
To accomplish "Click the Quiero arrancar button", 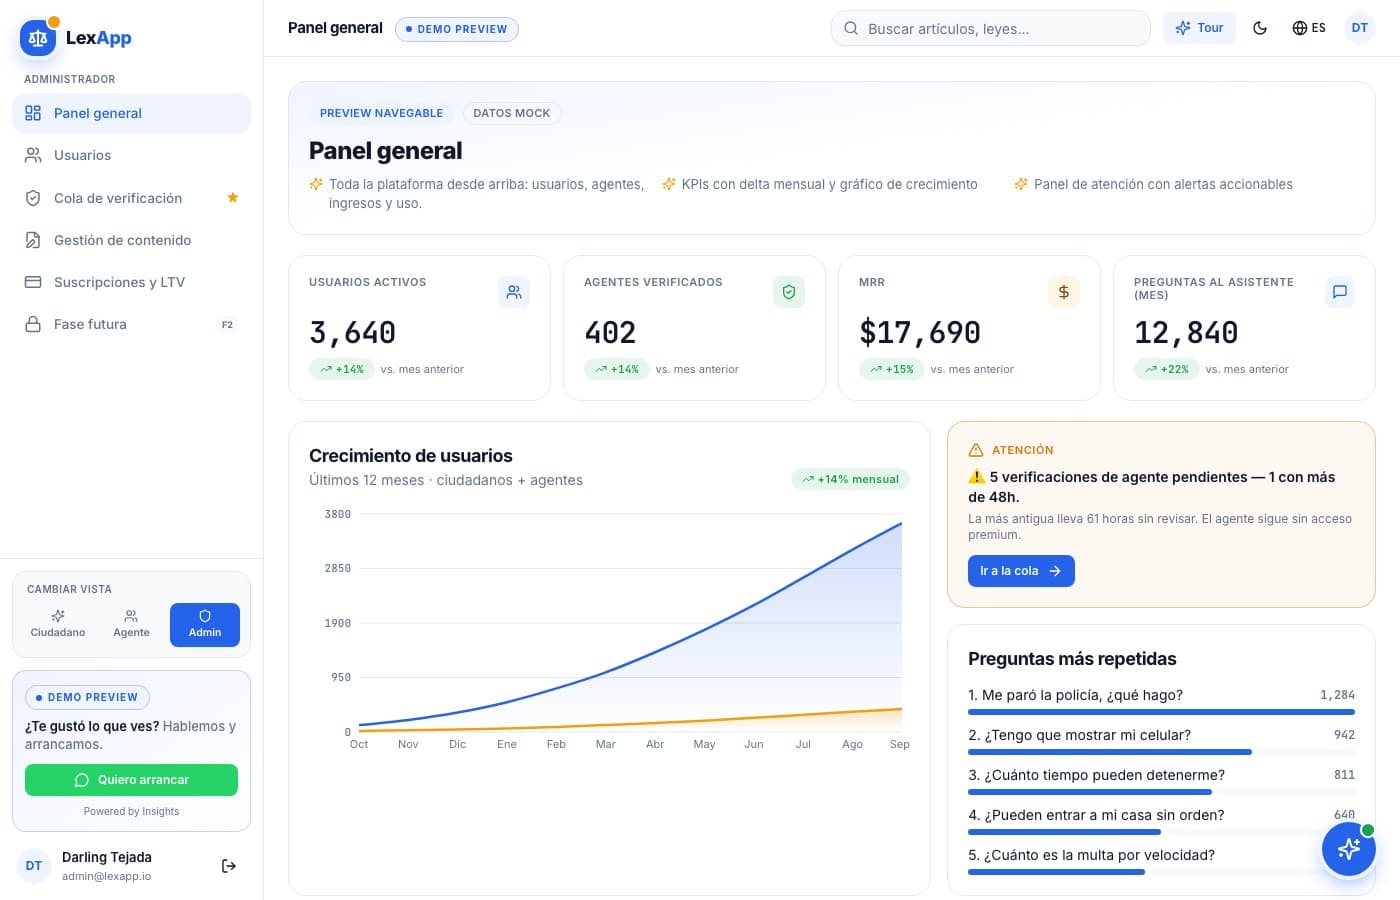I will [x=131, y=780].
